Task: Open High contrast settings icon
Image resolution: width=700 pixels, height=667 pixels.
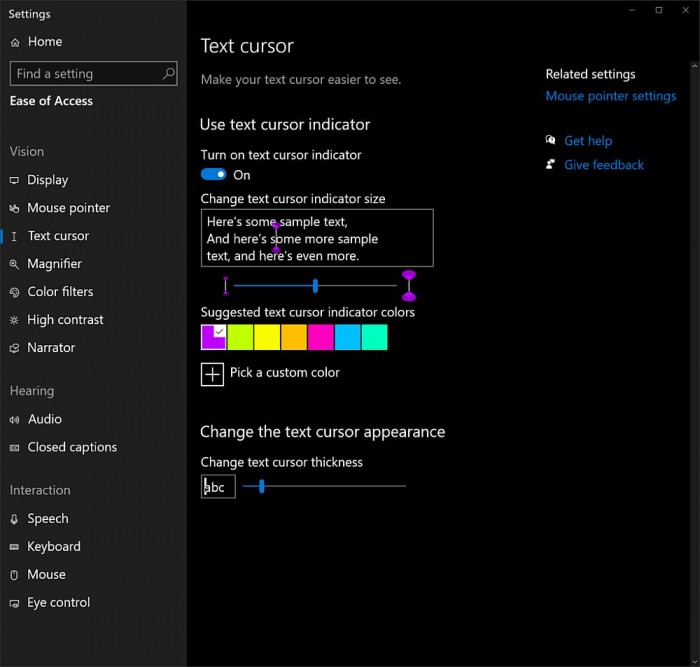Action: (x=15, y=320)
